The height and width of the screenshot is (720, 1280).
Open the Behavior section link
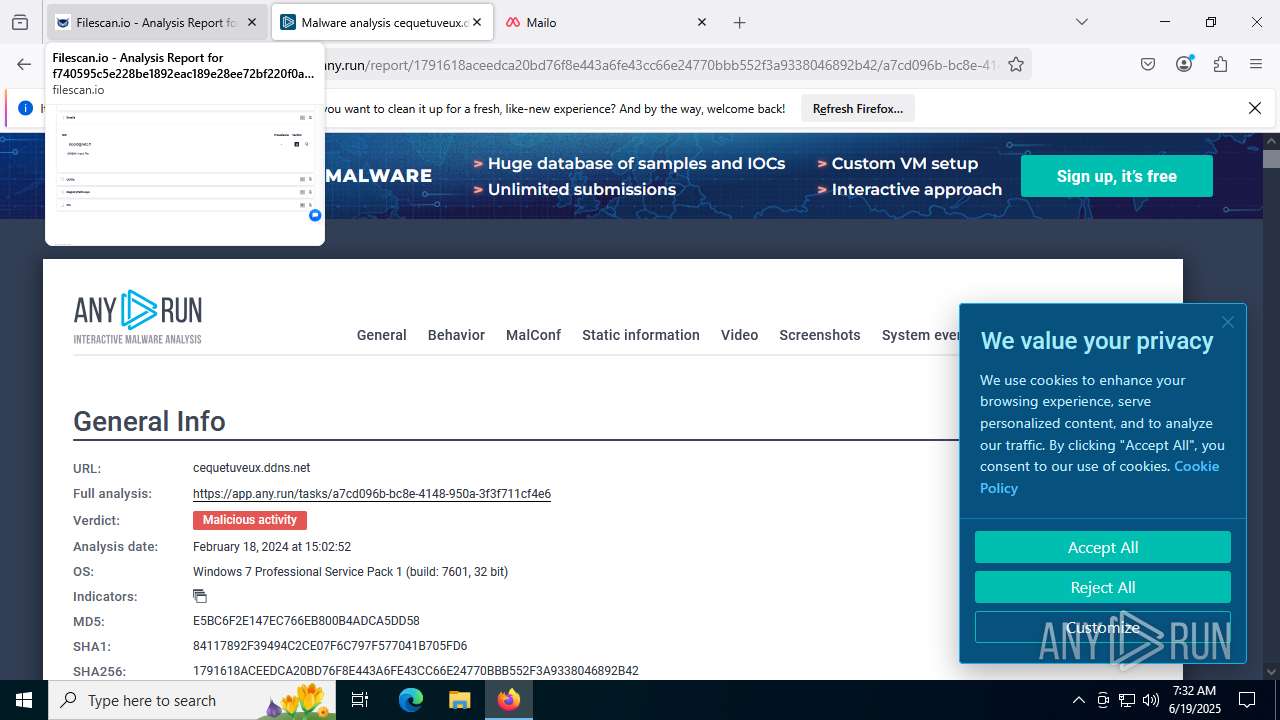pyautogui.click(x=456, y=335)
